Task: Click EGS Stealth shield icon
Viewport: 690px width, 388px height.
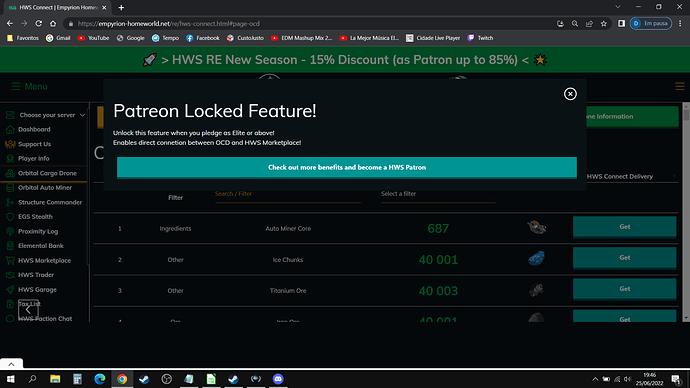Action: (10, 216)
